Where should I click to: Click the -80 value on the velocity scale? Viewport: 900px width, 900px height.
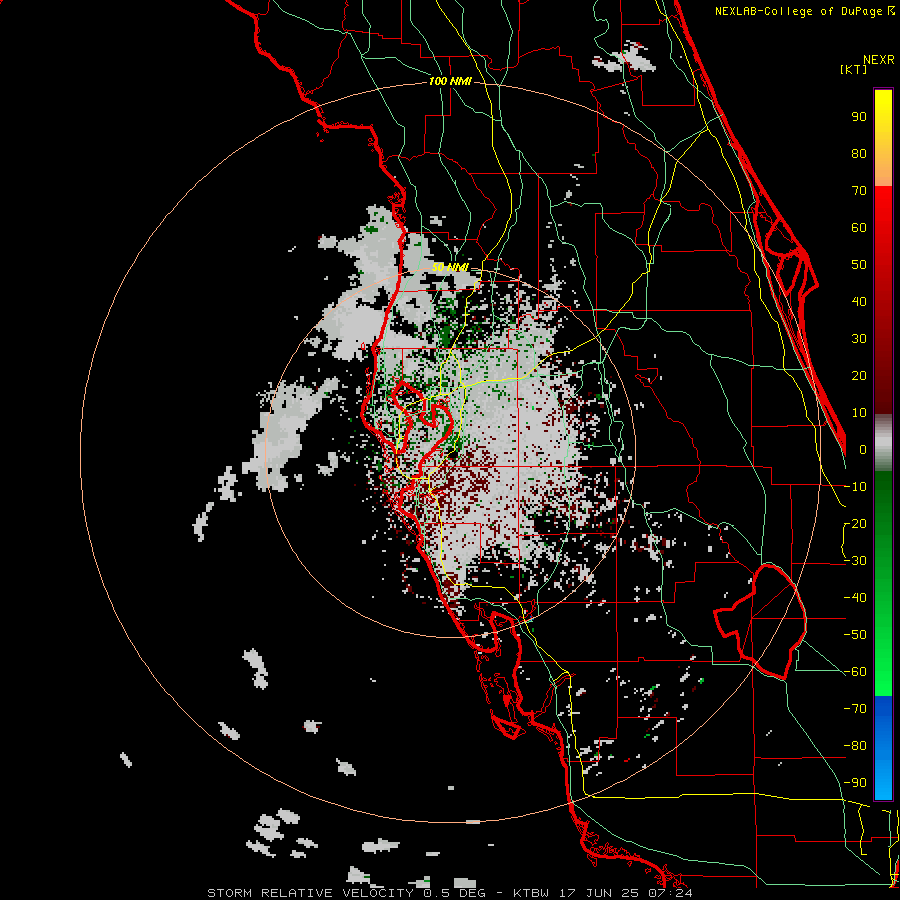855,746
